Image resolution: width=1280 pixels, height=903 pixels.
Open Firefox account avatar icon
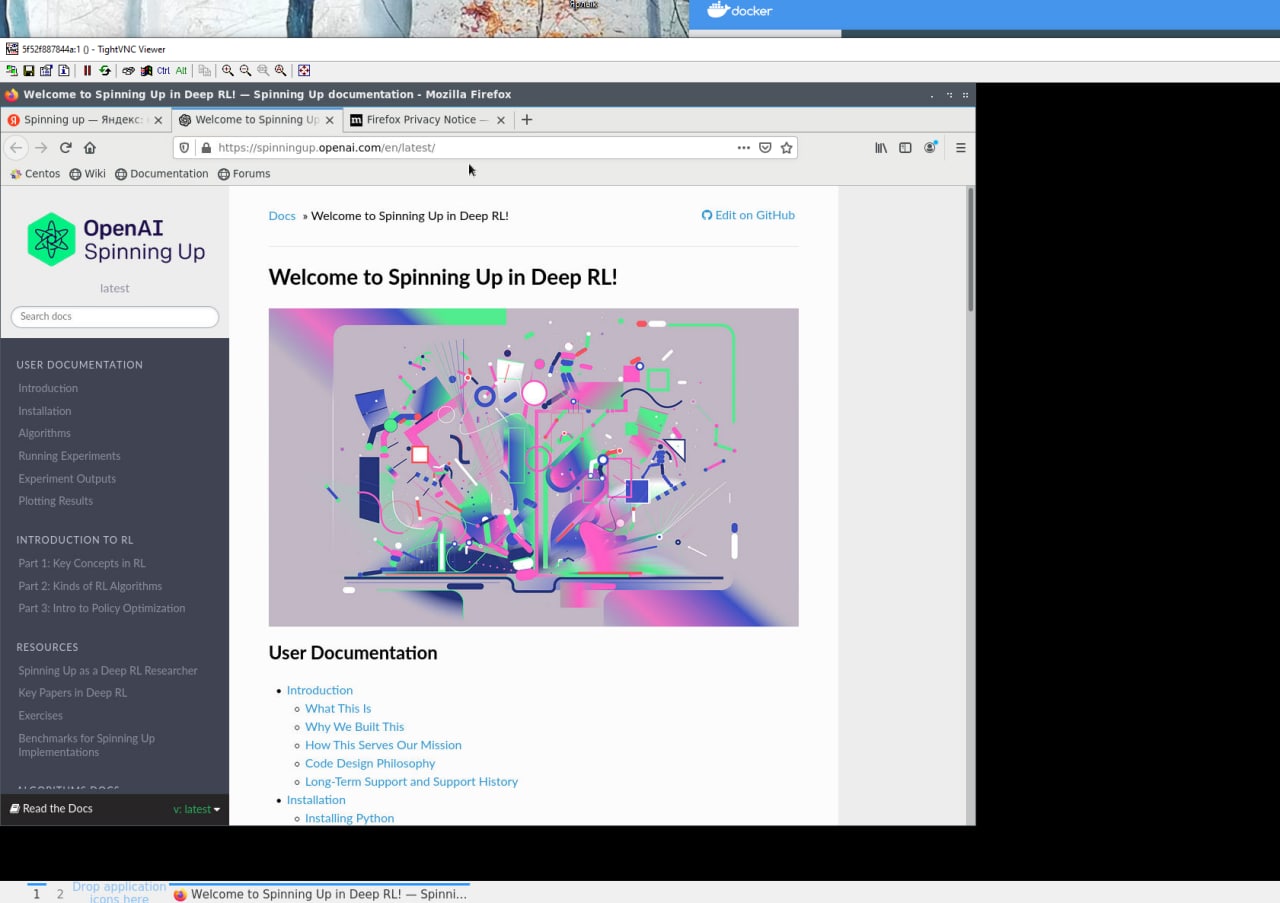[930, 147]
